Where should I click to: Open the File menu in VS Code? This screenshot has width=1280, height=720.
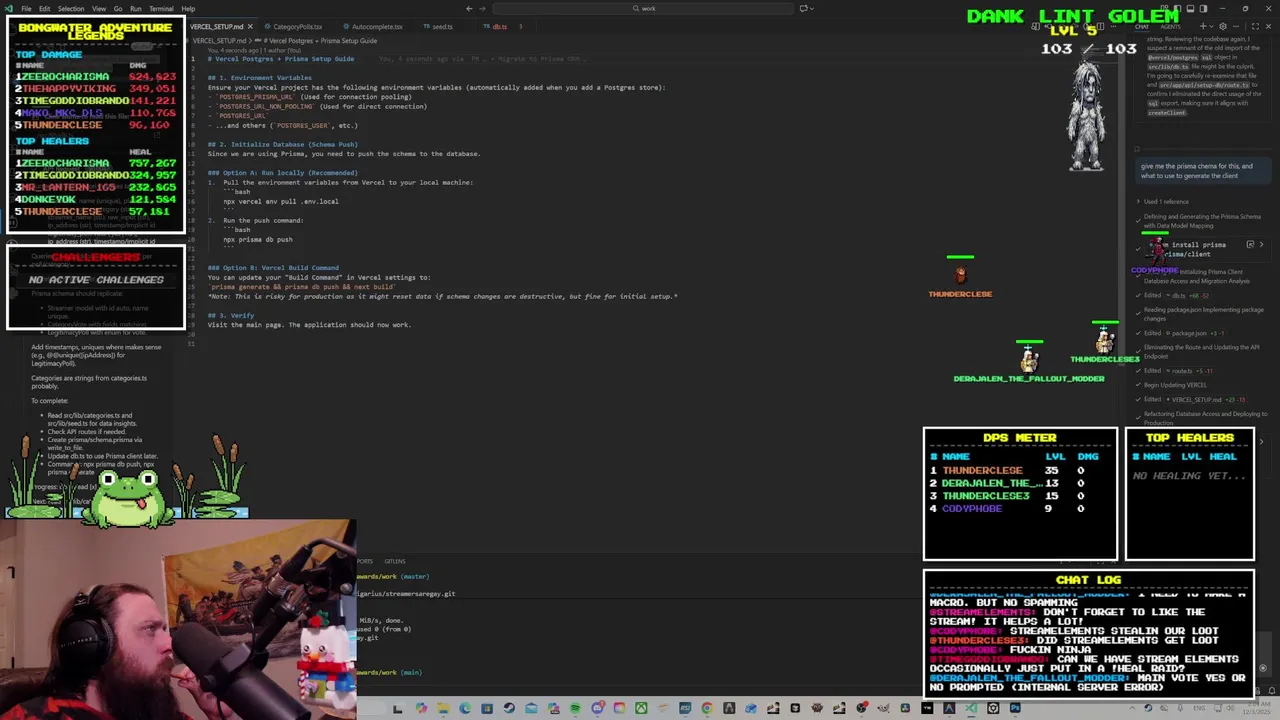(26, 8)
